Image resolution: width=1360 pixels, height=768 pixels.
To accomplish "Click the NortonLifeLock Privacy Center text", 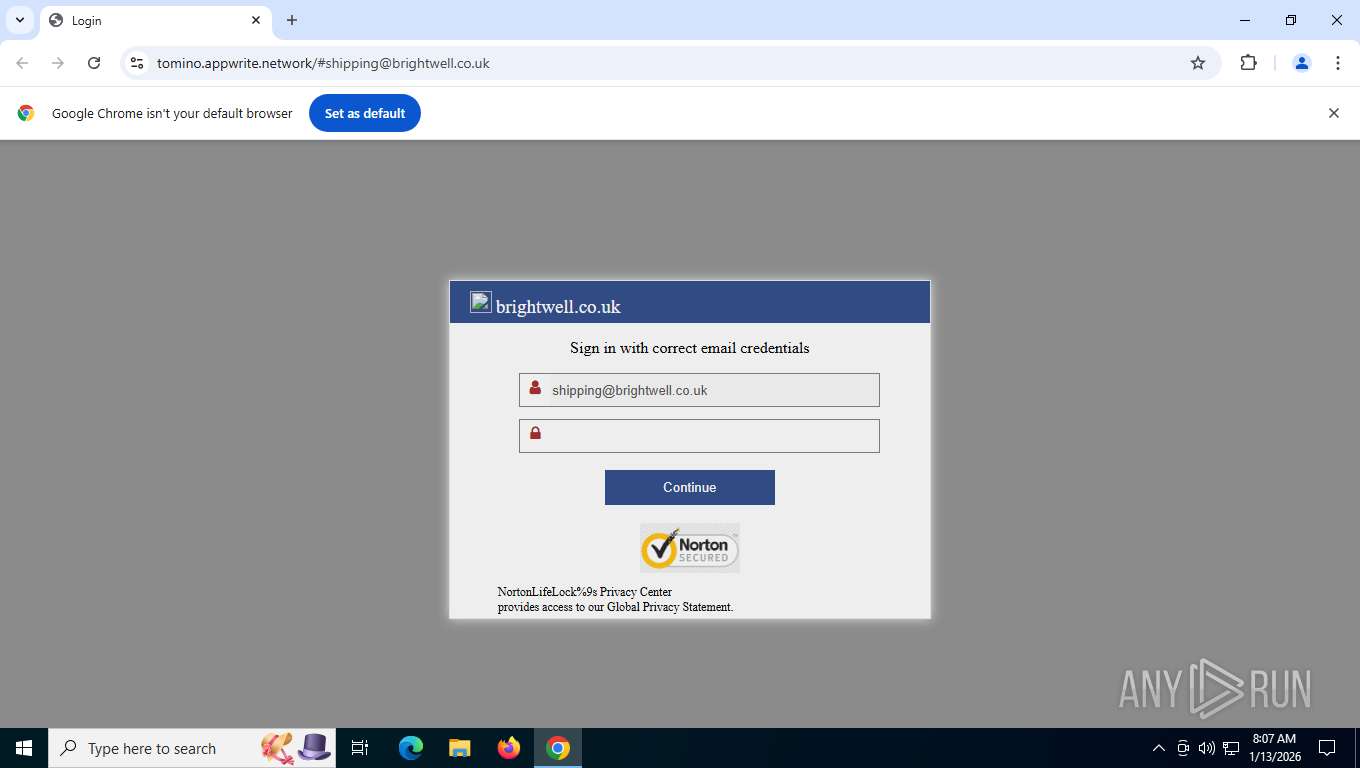I will tap(585, 592).
